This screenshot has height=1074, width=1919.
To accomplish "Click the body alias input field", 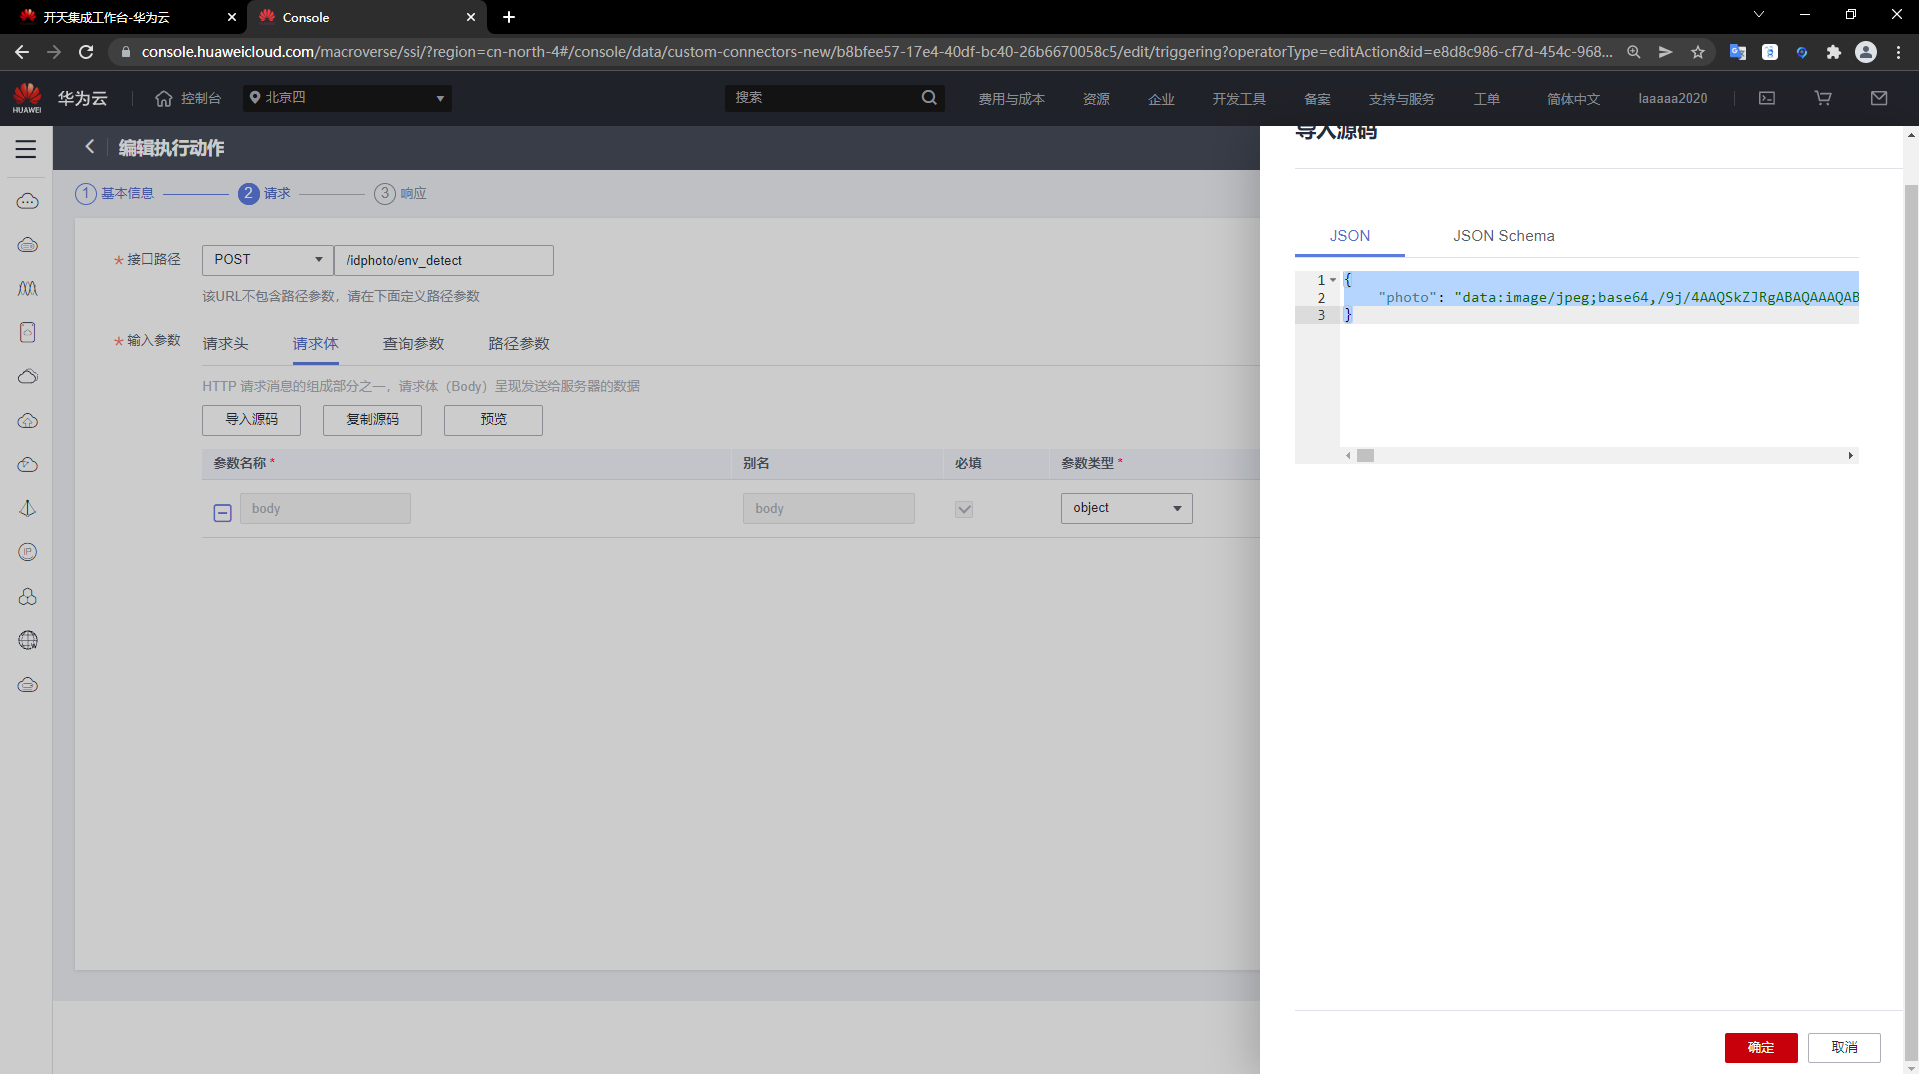I will pos(829,508).
